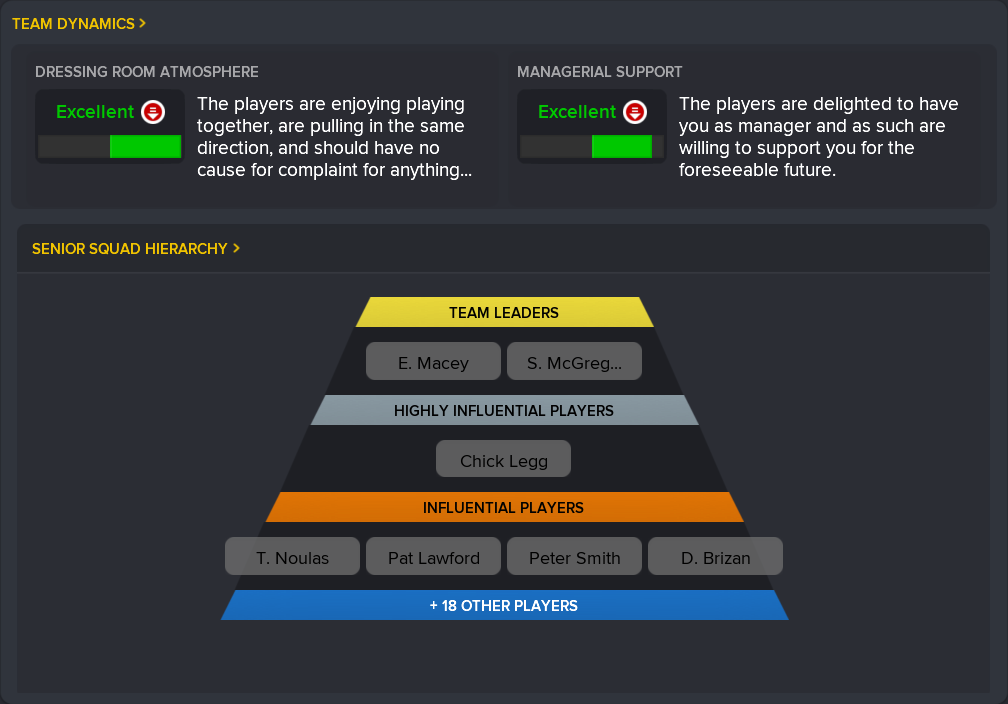Select T. Noulas in Influential Players

pyautogui.click(x=292, y=556)
